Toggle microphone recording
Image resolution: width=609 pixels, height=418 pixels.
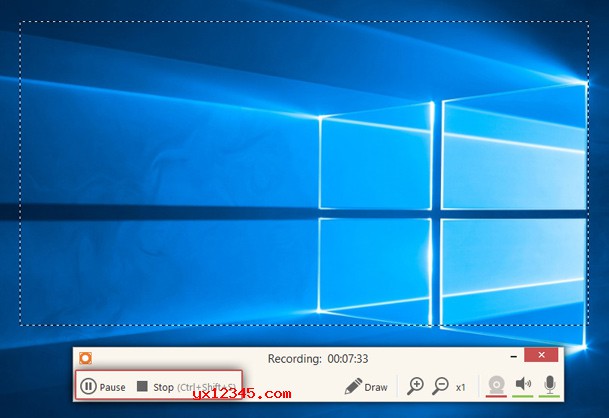[x=549, y=386]
